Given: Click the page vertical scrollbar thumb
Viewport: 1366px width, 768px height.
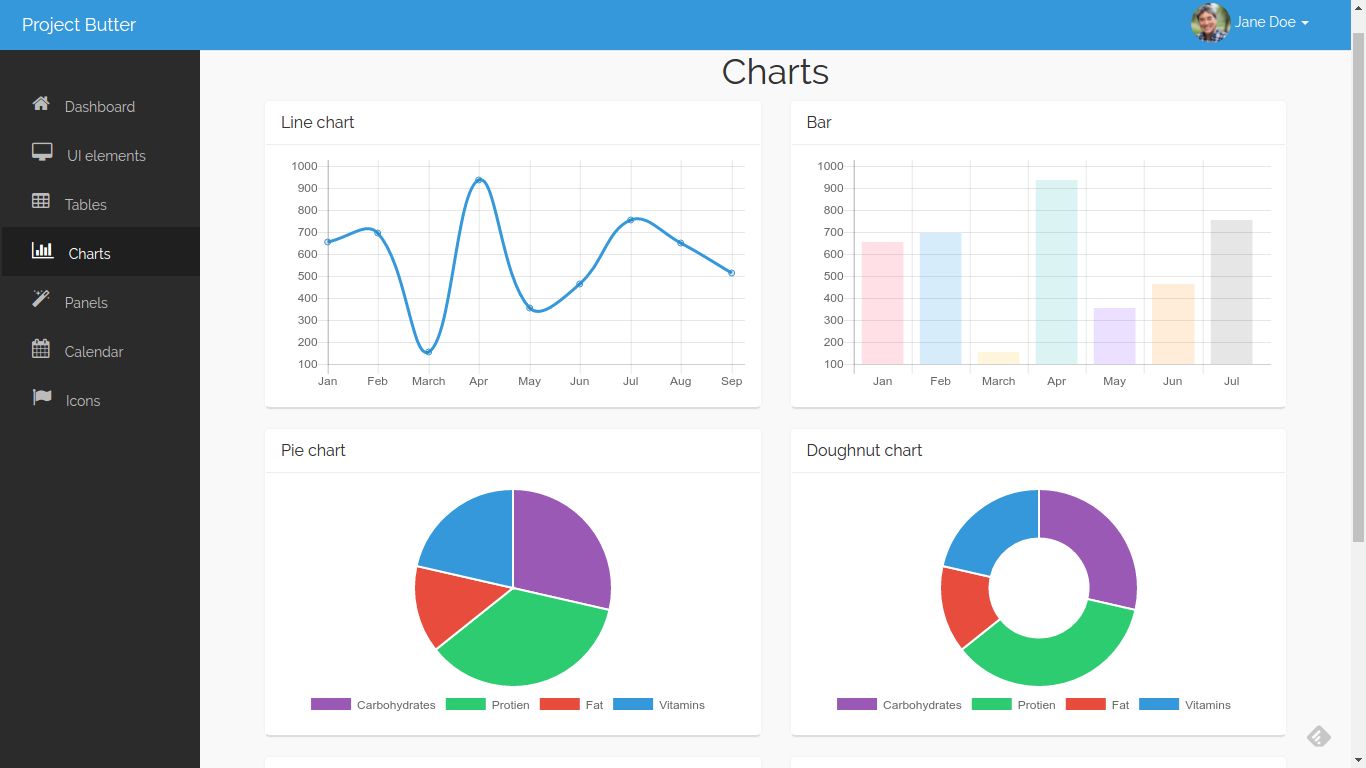Looking at the screenshot, I should [1358, 287].
